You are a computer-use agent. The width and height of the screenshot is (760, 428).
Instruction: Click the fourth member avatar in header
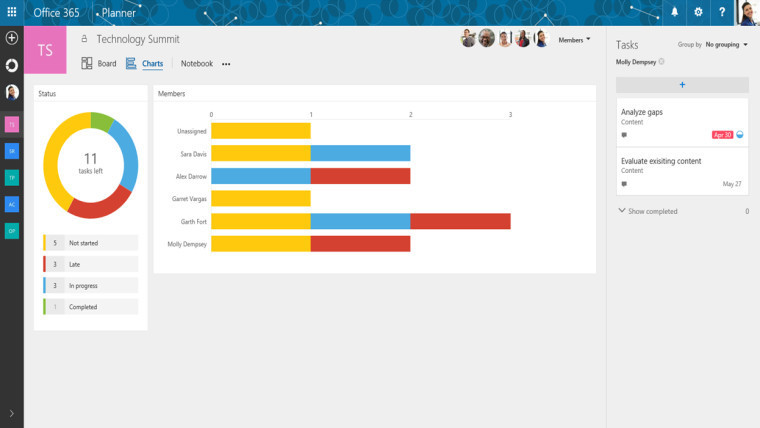click(x=522, y=38)
